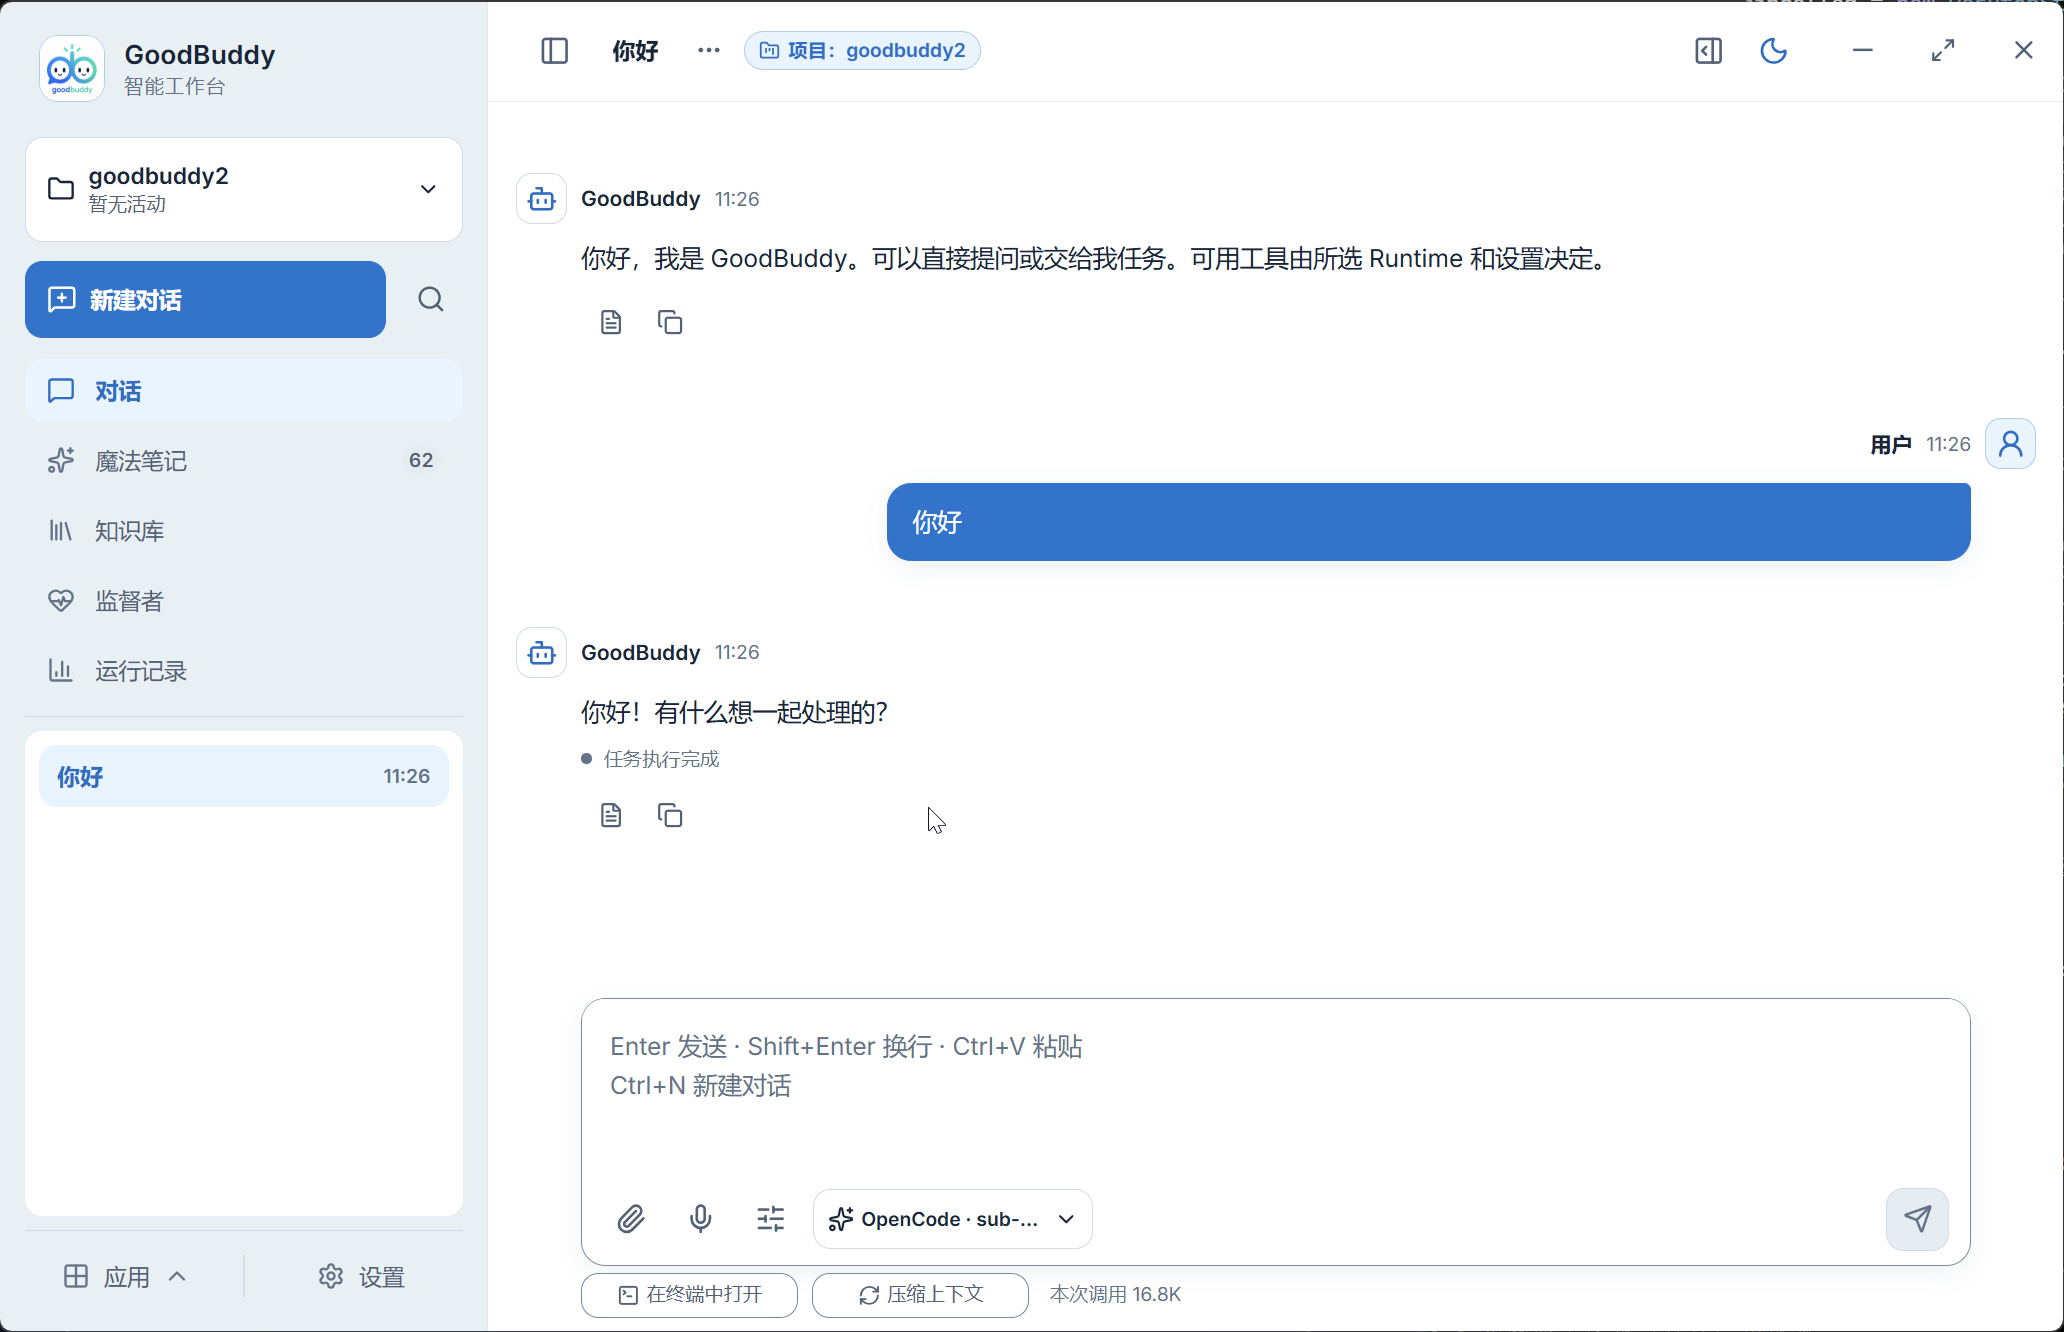Viewport: 2064px width, 1332px height.
Task: Open 设置 settings
Action: pyautogui.click(x=361, y=1277)
